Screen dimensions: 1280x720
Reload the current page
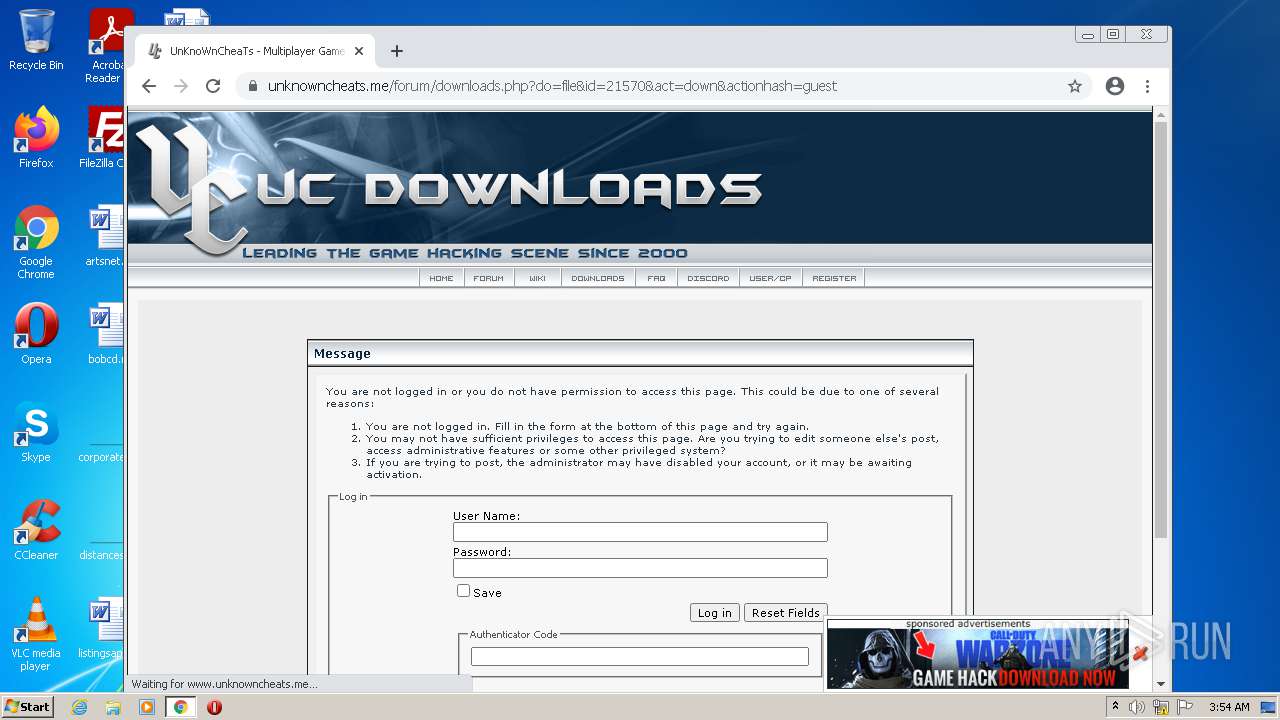pos(213,86)
